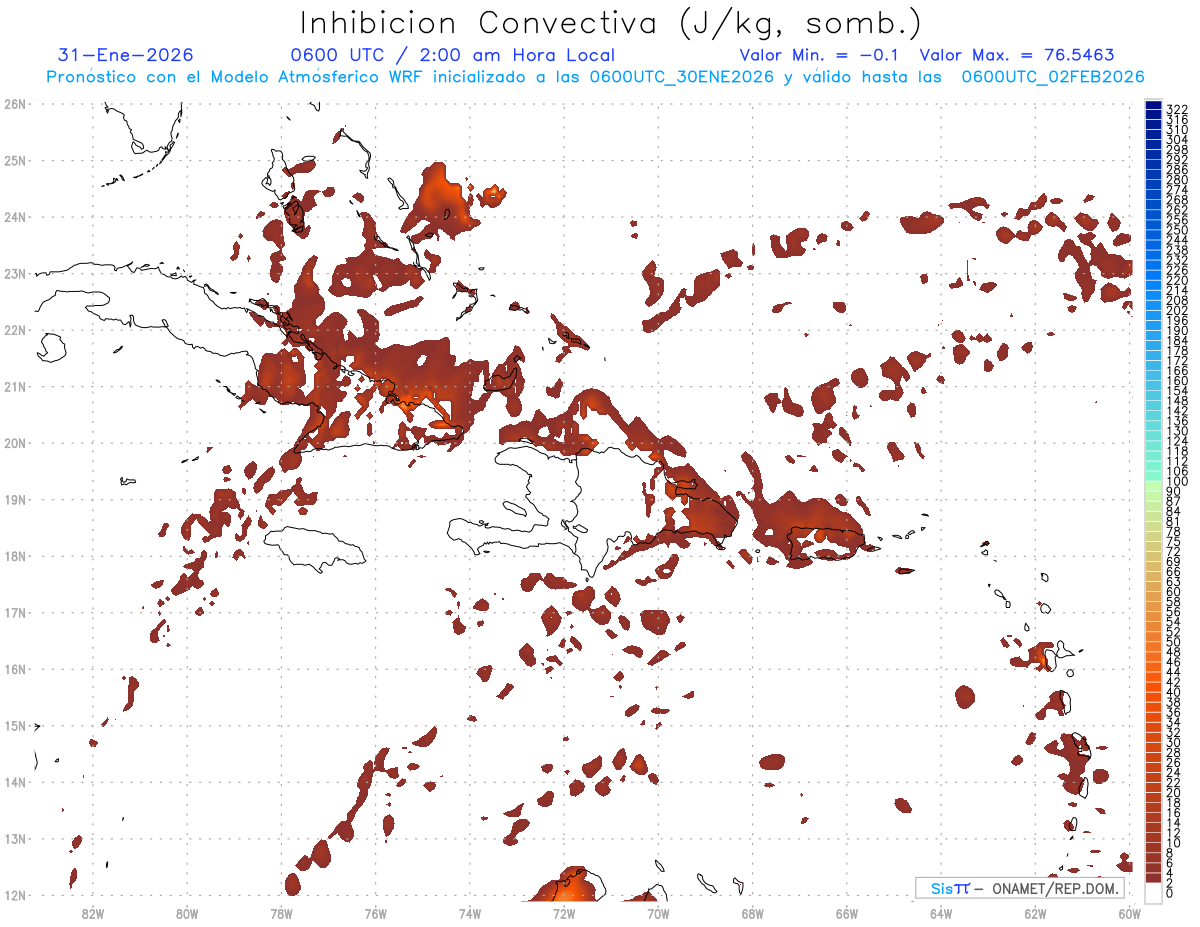
Task: Click the 12N latitude label
Action: point(14,895)
